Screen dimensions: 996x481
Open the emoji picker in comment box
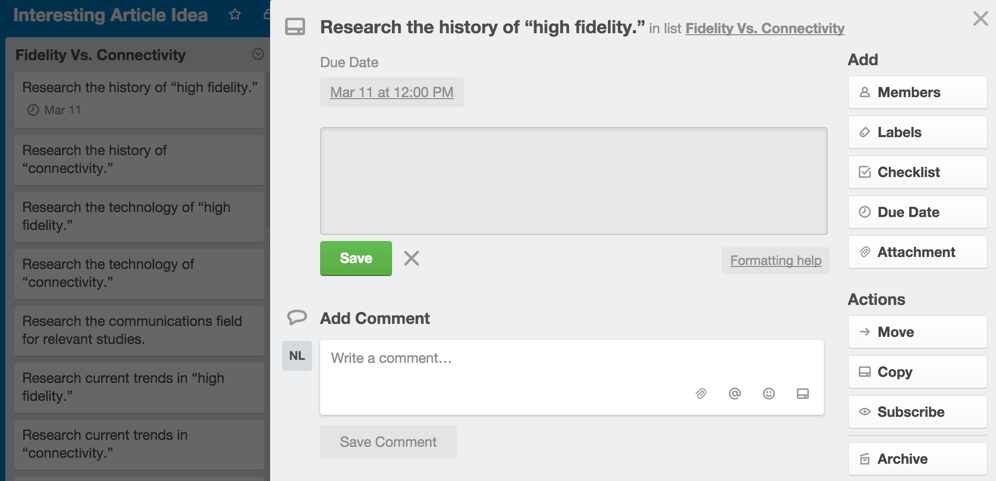(769, 394)
